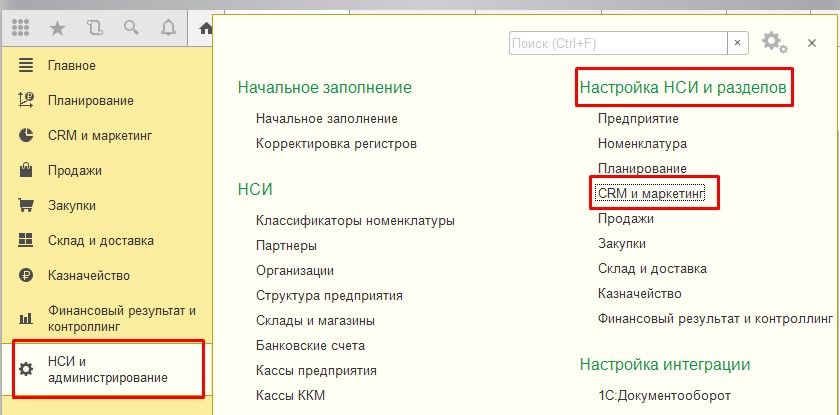
Task: Go to the Home page icon
Action: (x=205, y=28)
